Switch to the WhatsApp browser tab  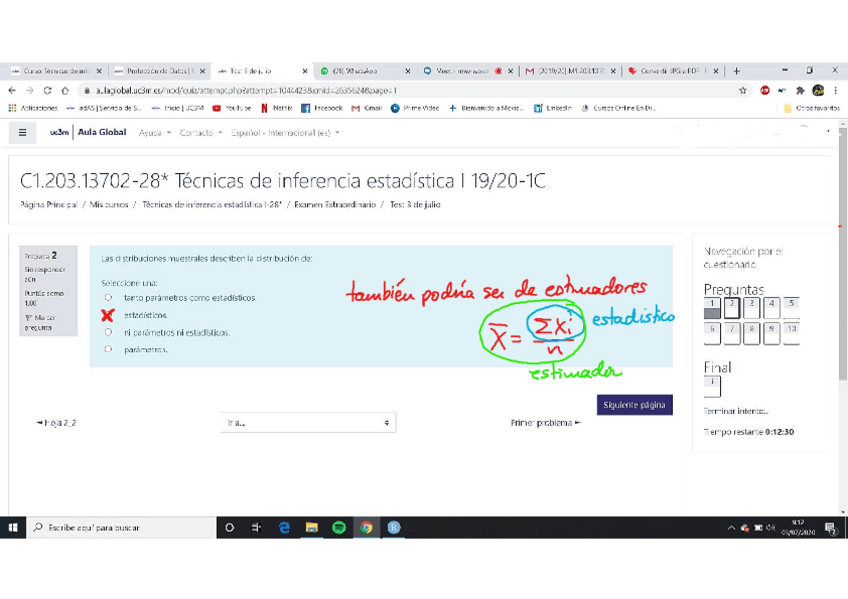click(363, 71)
